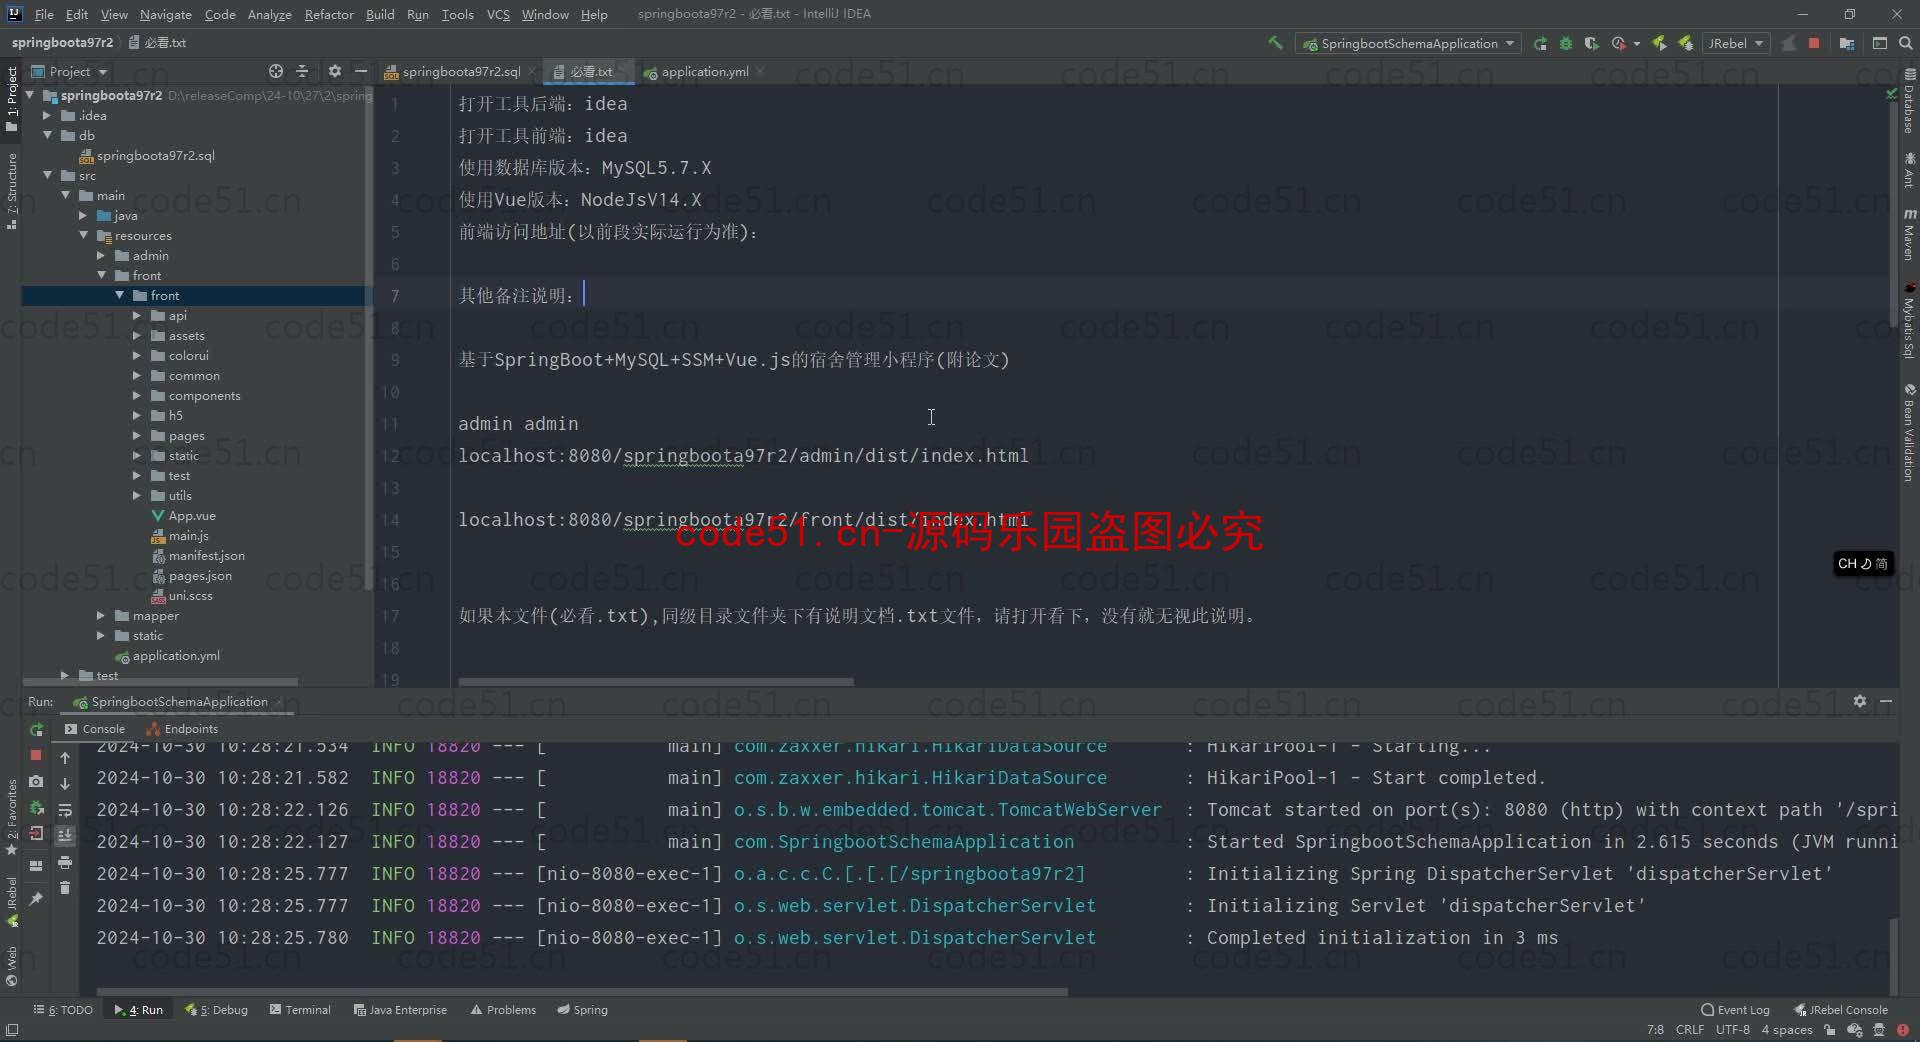
Task: Rerun SpringbootSchemaApplication from the main toolbar
Action: [x=1540, y=43]
